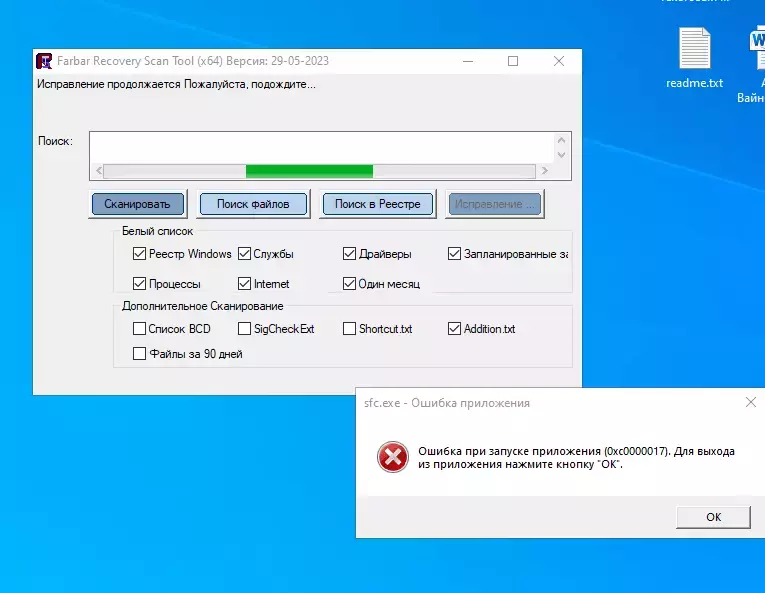Enable the SigCheckExt checkbox

(x=244, y=328)
